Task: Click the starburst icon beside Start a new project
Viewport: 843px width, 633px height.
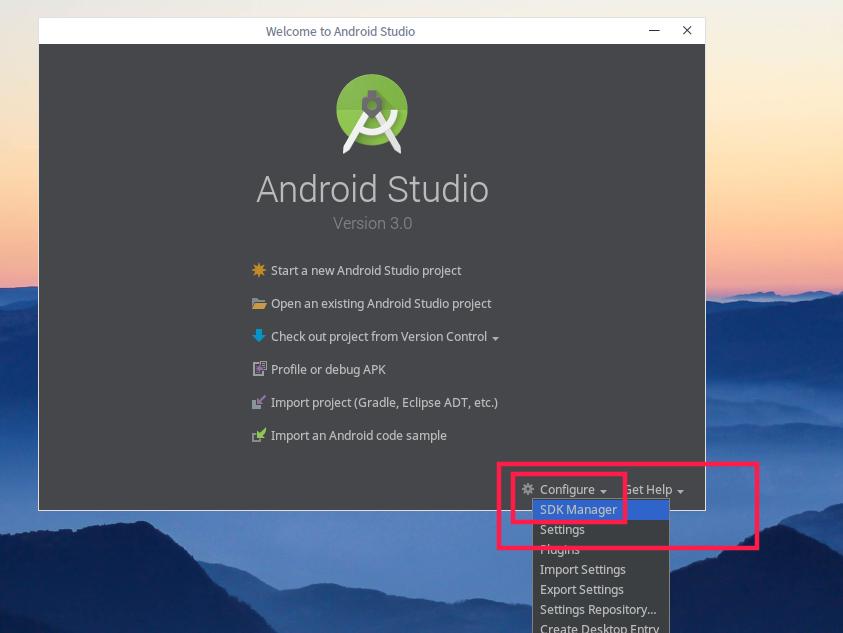Action: [x=259, y=270]
